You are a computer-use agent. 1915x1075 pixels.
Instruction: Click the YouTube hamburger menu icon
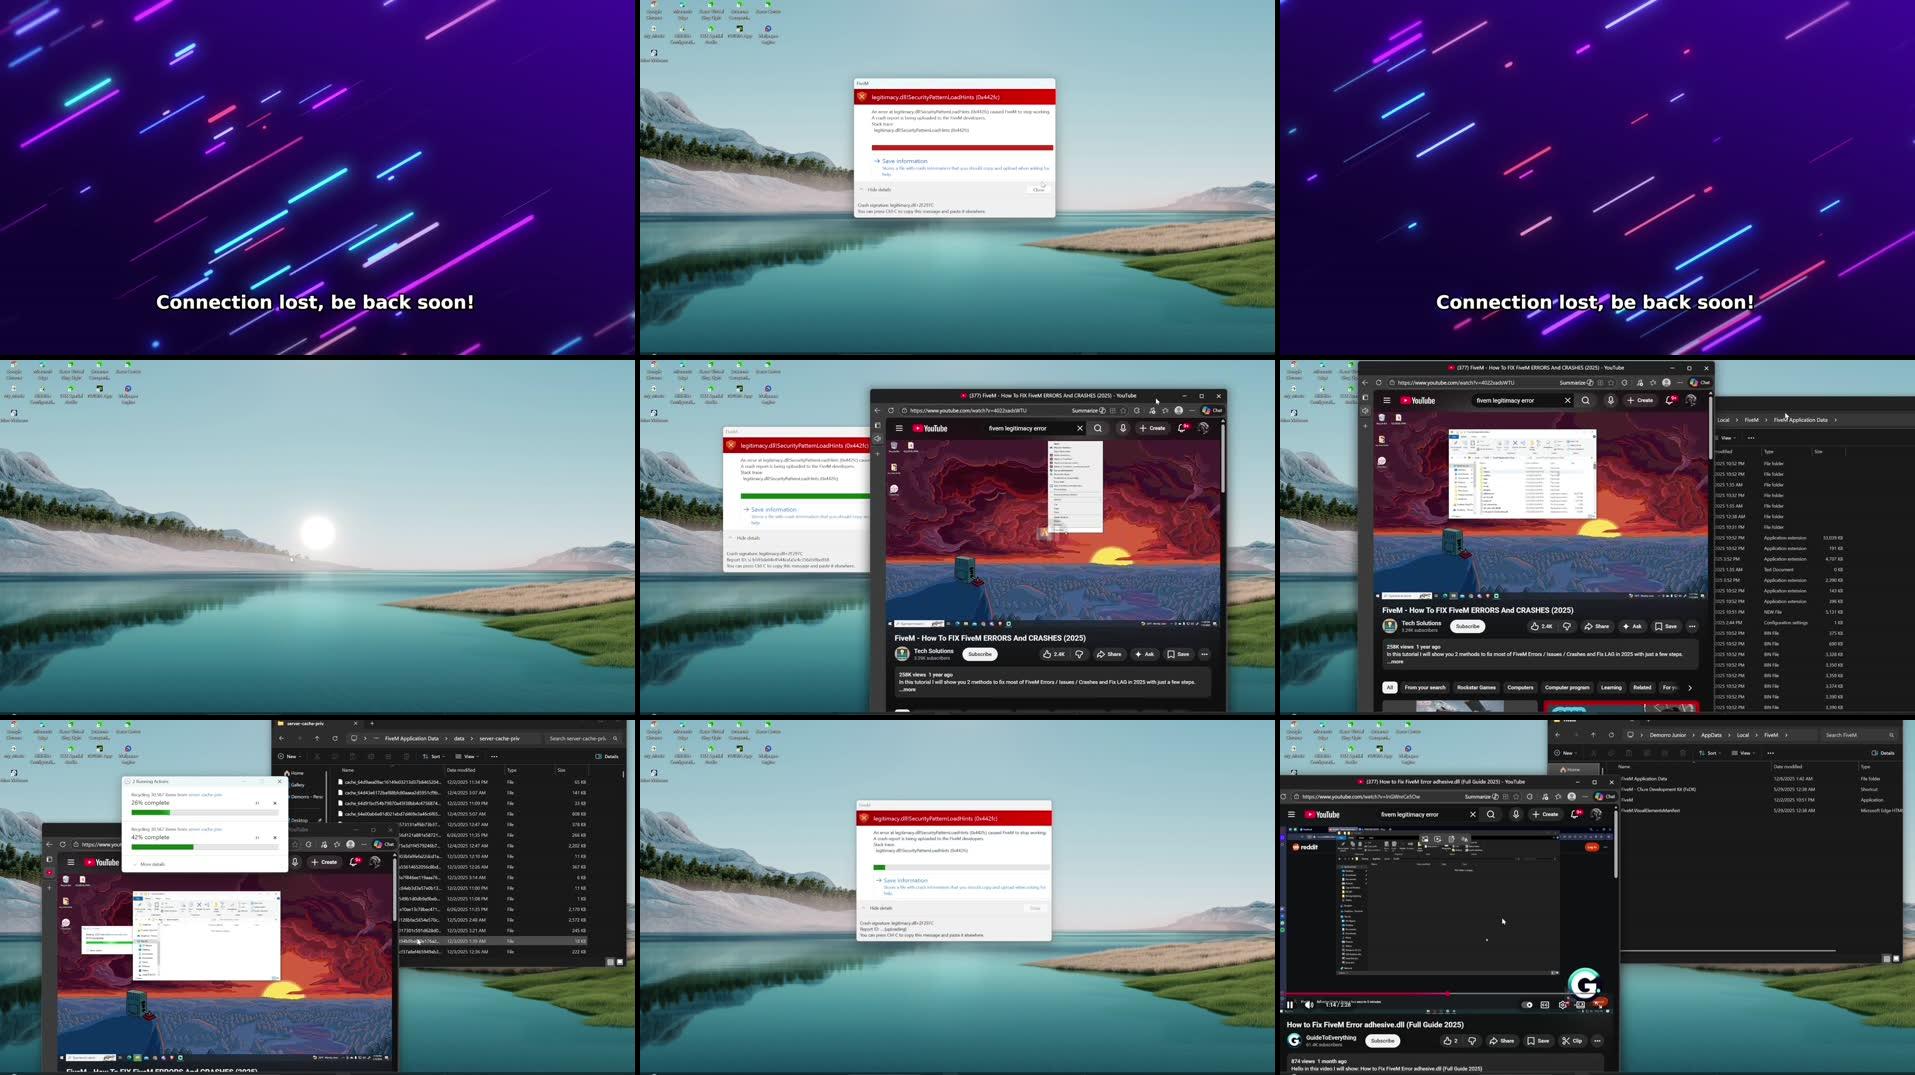click(x=899, y=428)
